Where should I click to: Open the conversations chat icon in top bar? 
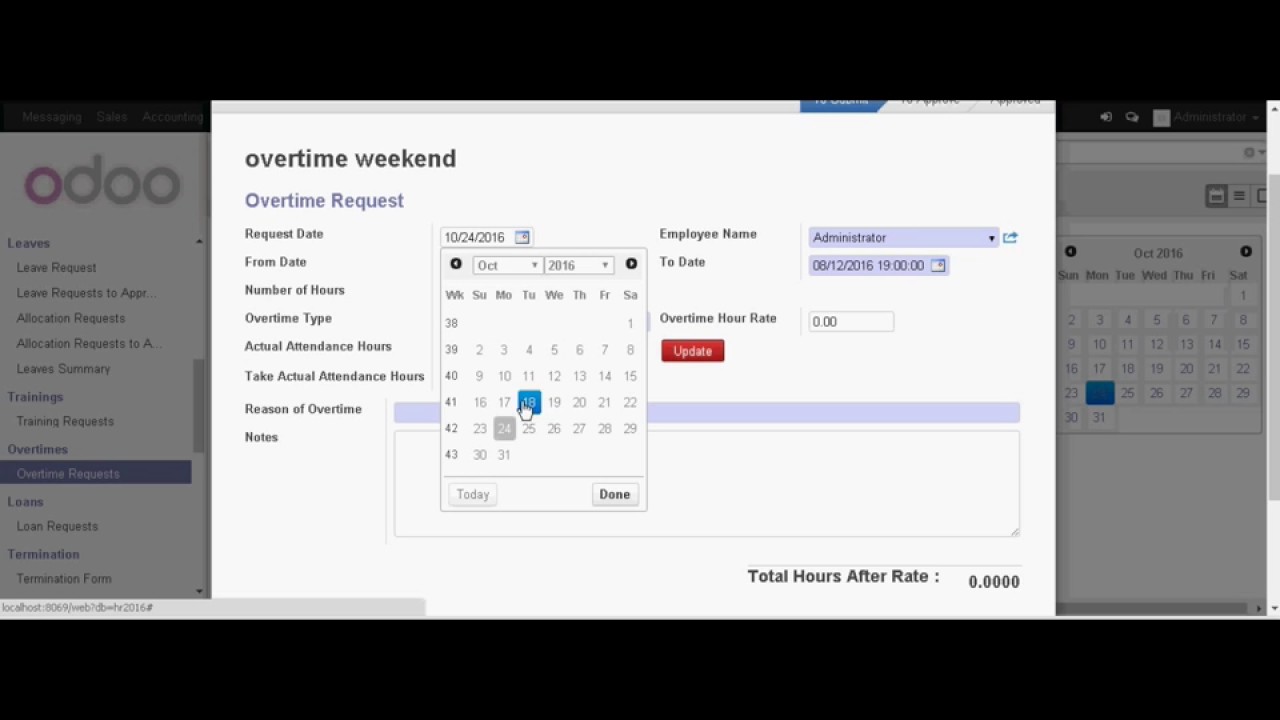[1132, 117]
